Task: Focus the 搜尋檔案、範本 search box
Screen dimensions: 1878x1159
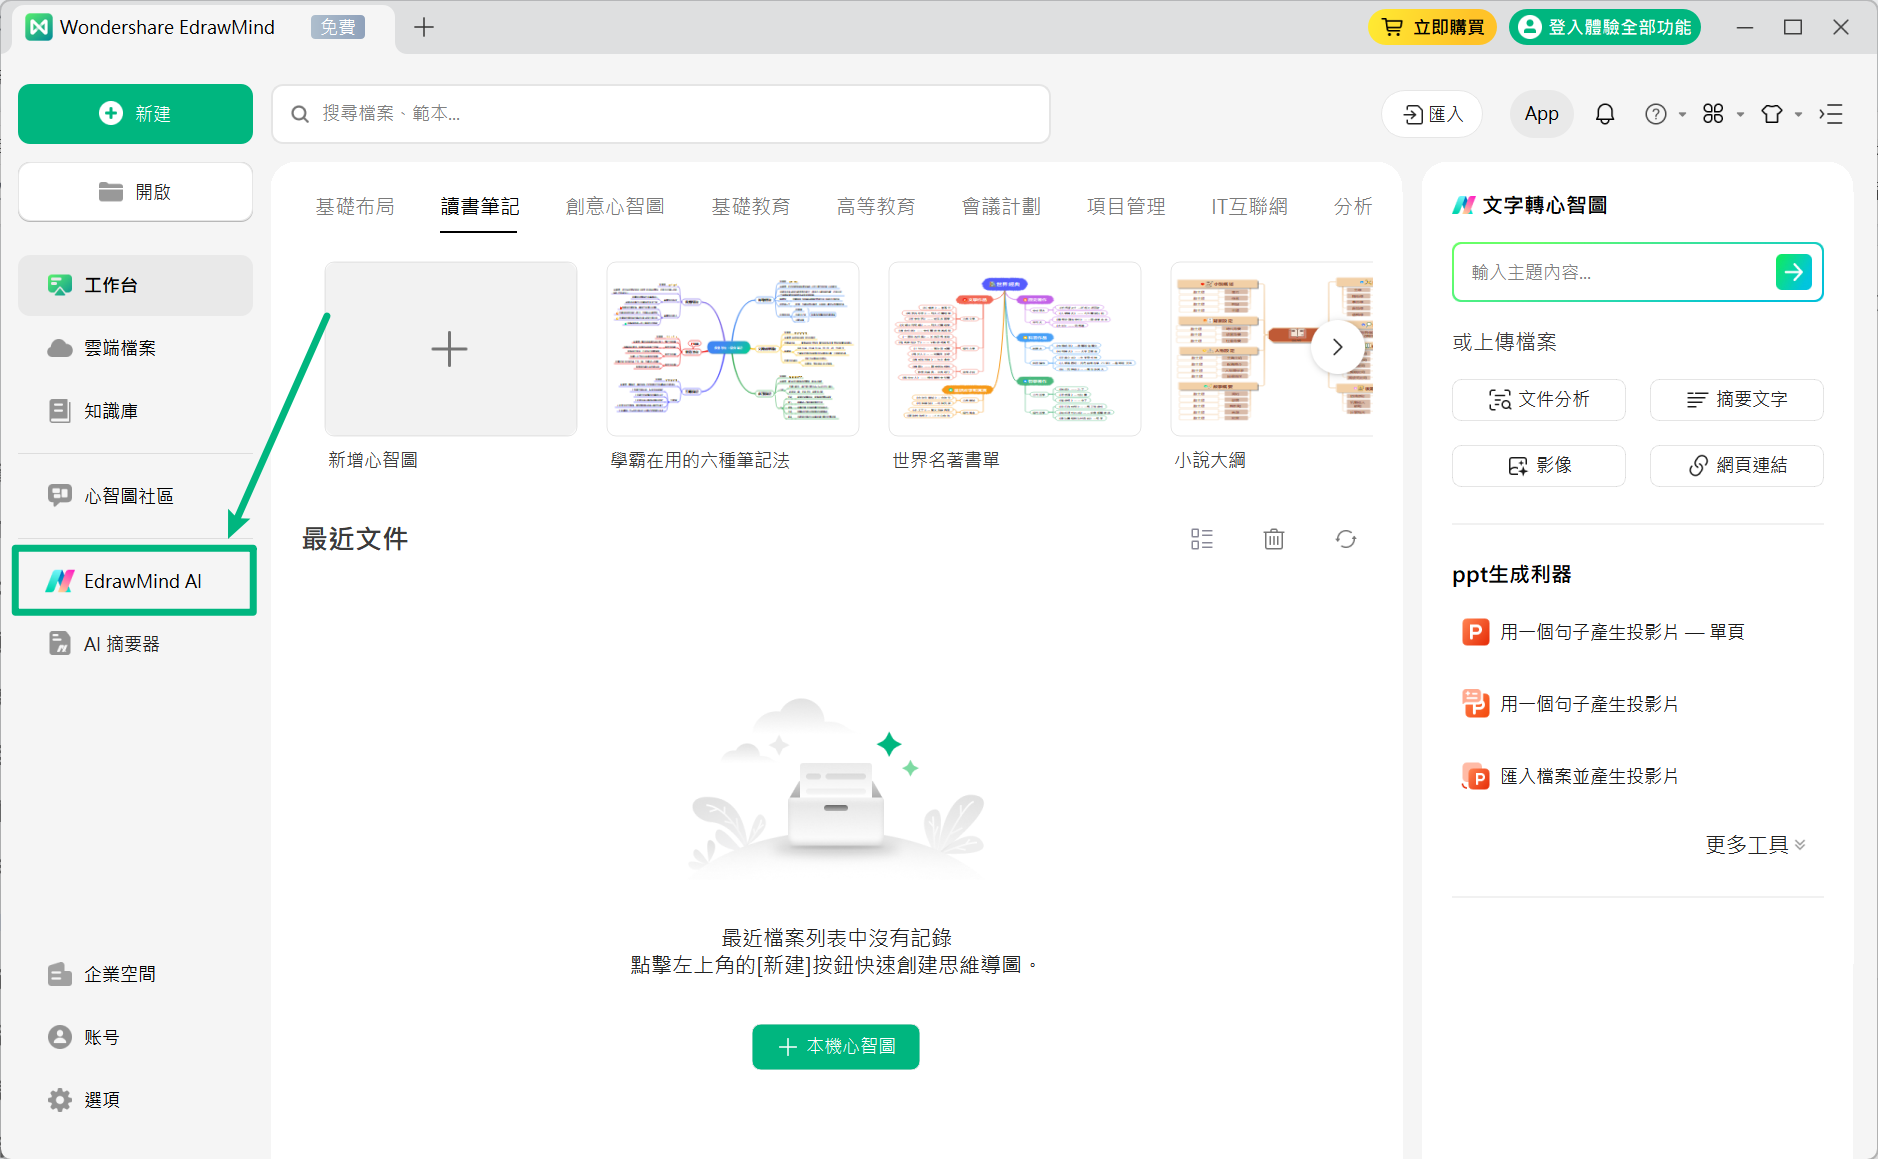Action: [661, 114]
